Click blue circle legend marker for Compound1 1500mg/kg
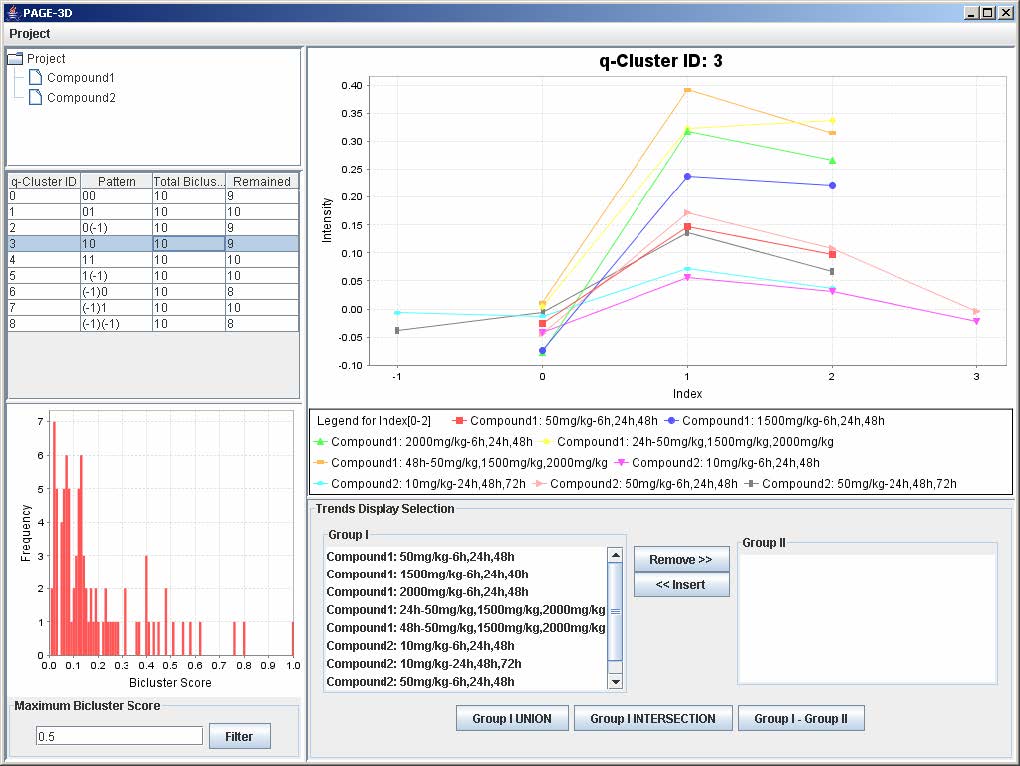The image size is (1020, 766). [x=671, y=421]
